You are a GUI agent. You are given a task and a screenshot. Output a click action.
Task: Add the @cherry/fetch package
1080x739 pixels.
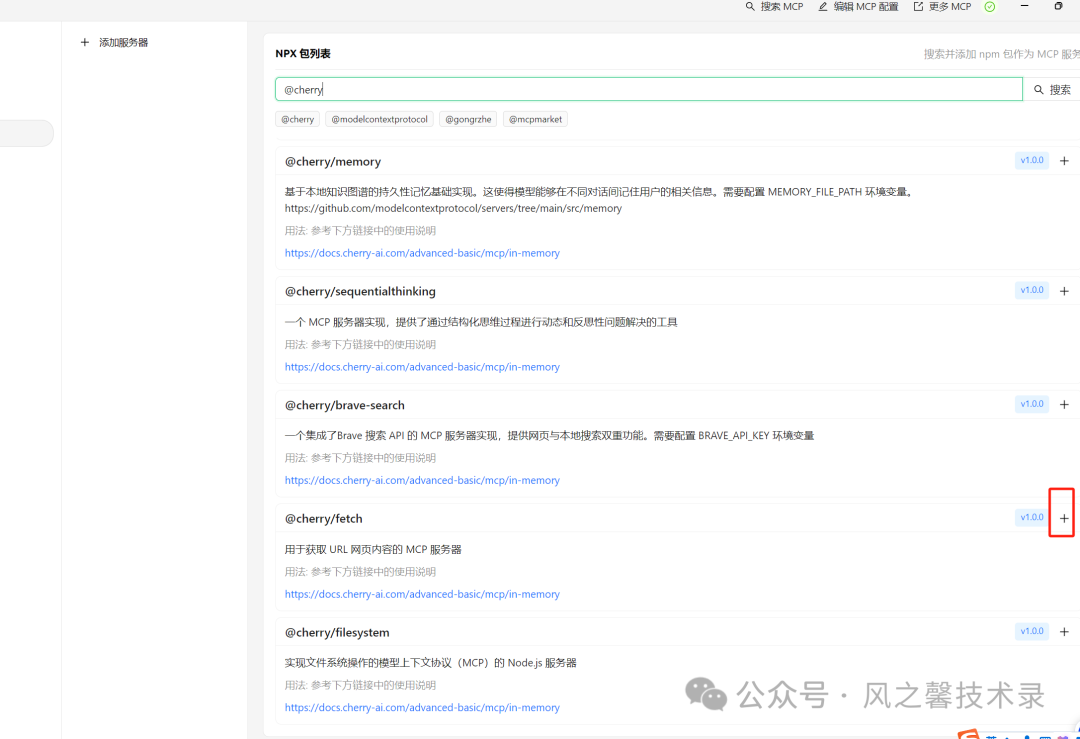tap(1064, 518)
